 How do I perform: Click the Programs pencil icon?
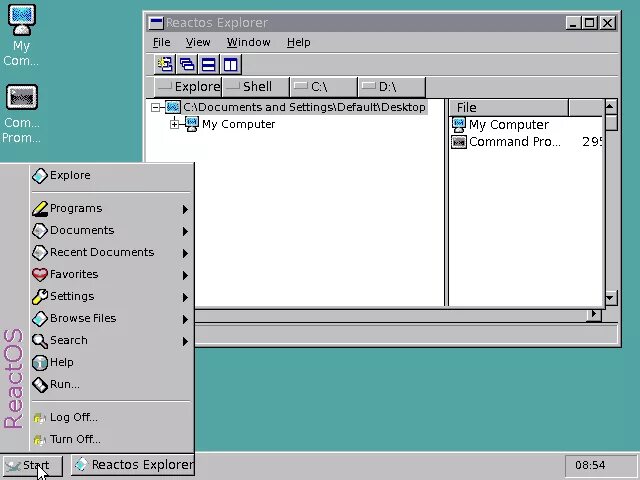tap(40, 209)
